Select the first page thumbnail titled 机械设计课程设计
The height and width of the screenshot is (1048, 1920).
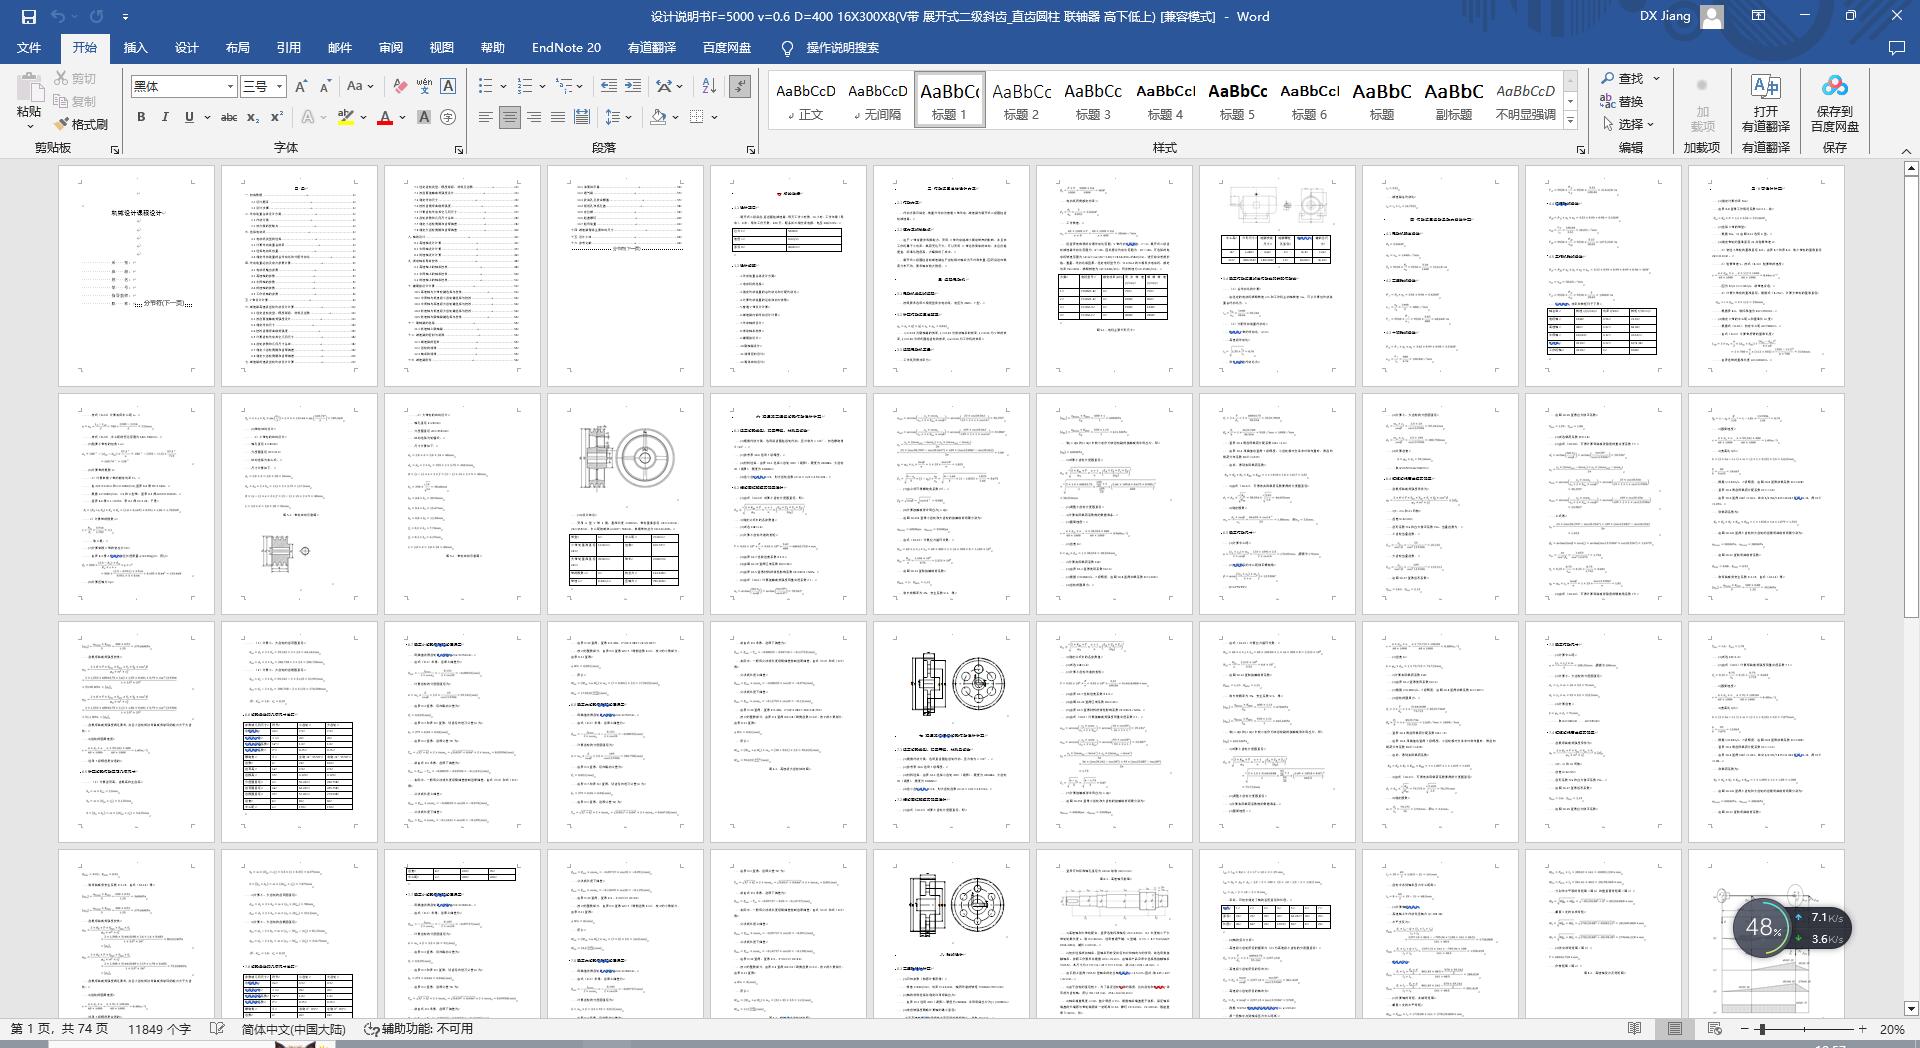pos(136,276)
